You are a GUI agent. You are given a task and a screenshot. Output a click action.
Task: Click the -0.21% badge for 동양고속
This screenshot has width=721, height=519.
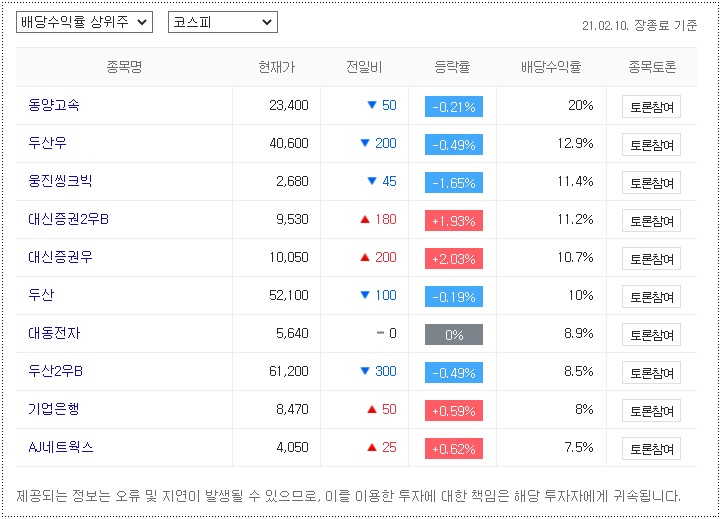454,107
